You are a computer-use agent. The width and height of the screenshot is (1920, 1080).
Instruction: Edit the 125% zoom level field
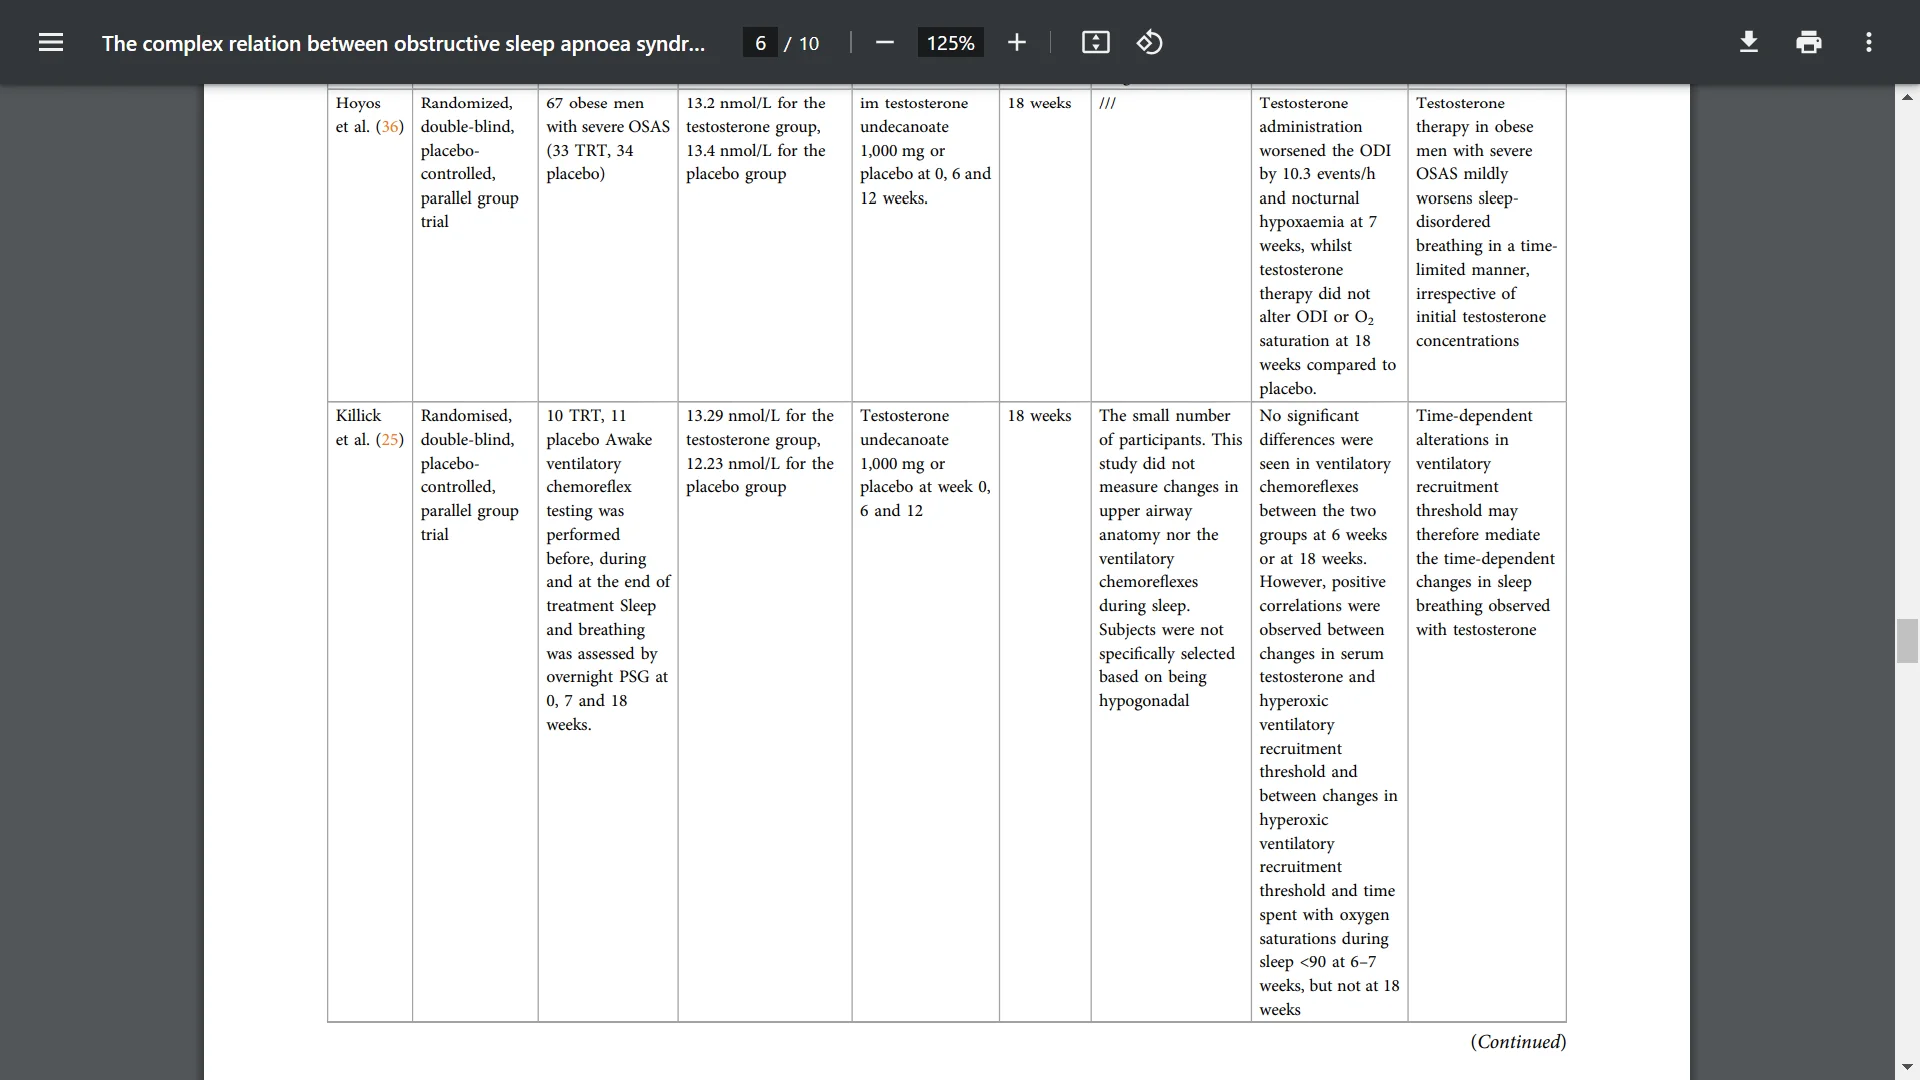coord(950,43)
